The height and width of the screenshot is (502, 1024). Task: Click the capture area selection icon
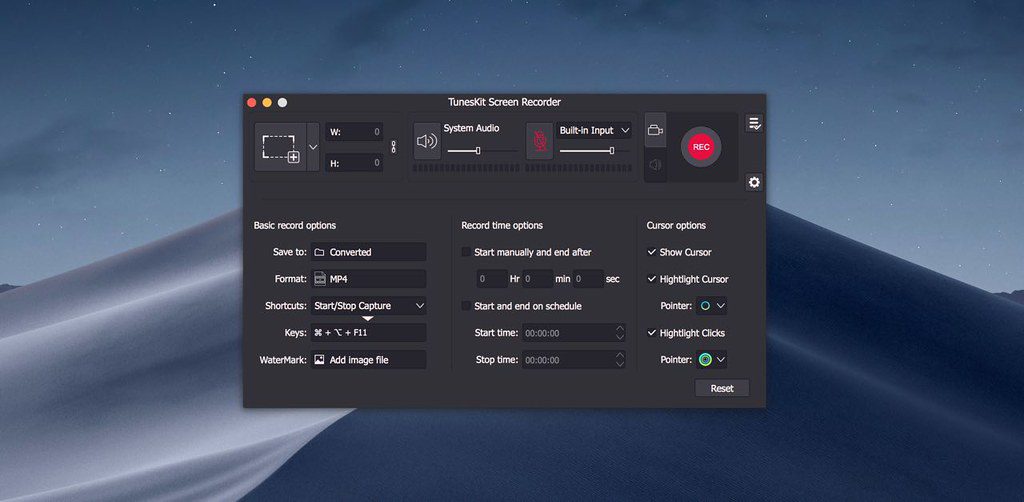[281, 148]
